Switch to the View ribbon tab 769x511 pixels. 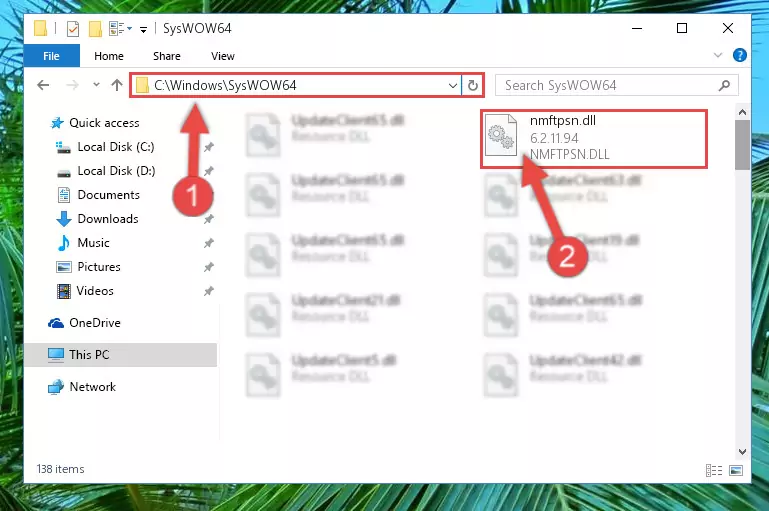[223, 56]
